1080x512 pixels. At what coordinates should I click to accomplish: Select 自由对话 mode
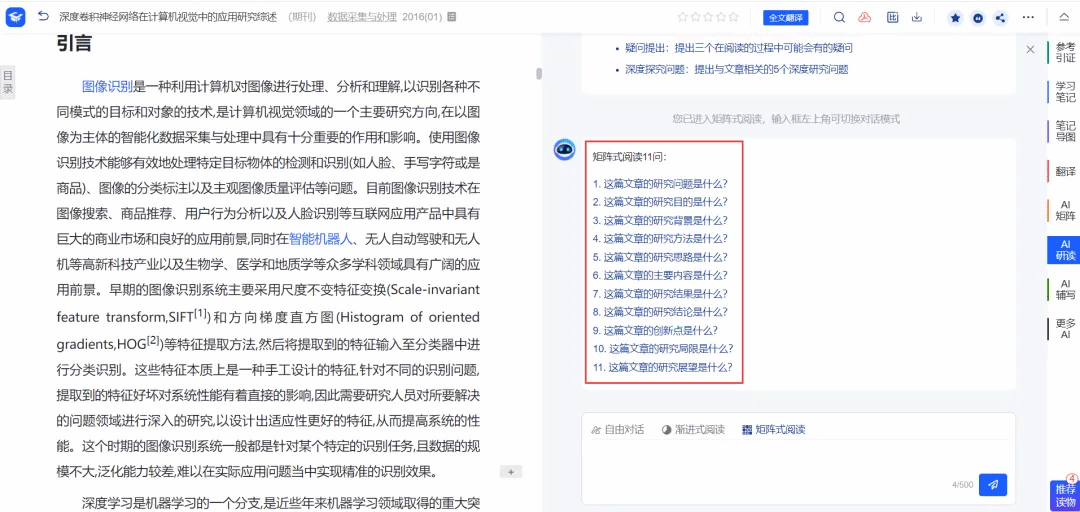pos(617,429)
